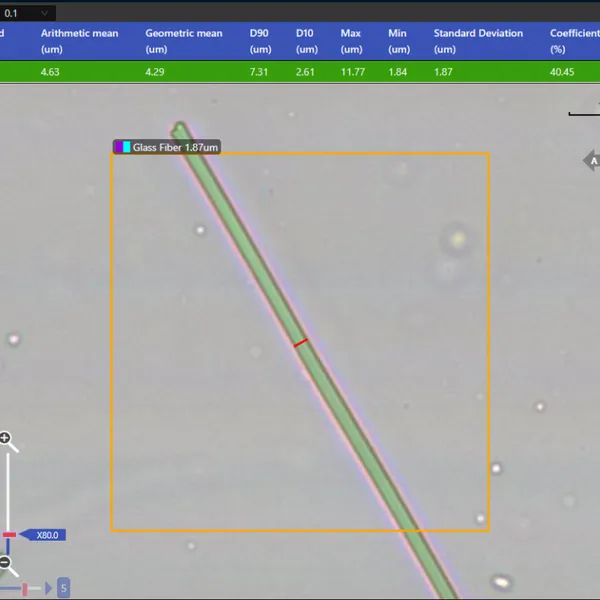Screen dimensions: 600x600
Task: Click the Min value 1.84
Action: tap(398, 72)
